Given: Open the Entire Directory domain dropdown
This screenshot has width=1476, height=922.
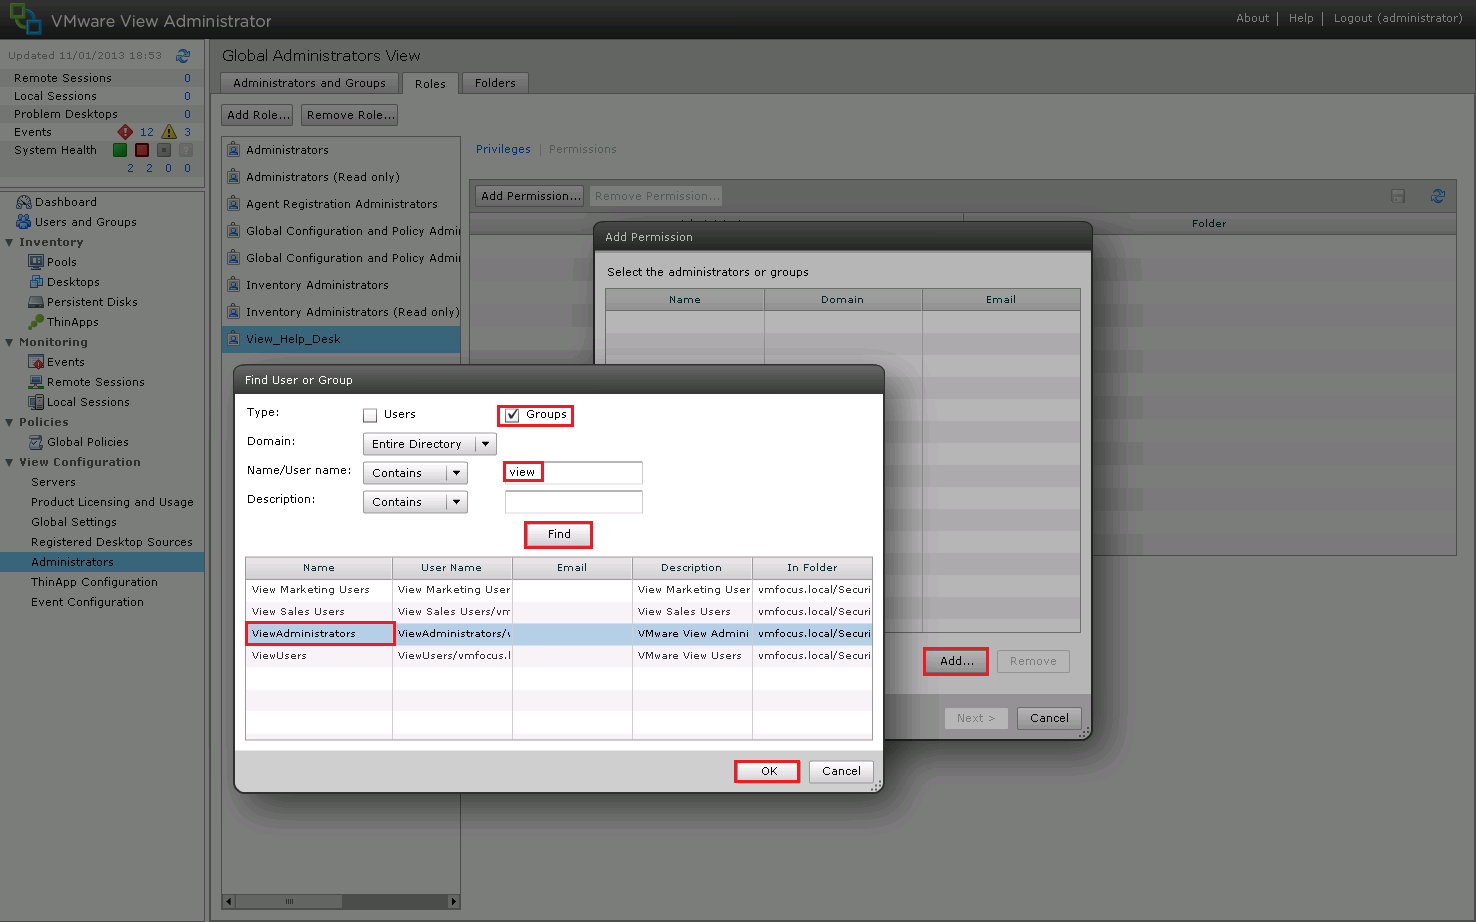Looking at the screenshot, I should point(485,444).
